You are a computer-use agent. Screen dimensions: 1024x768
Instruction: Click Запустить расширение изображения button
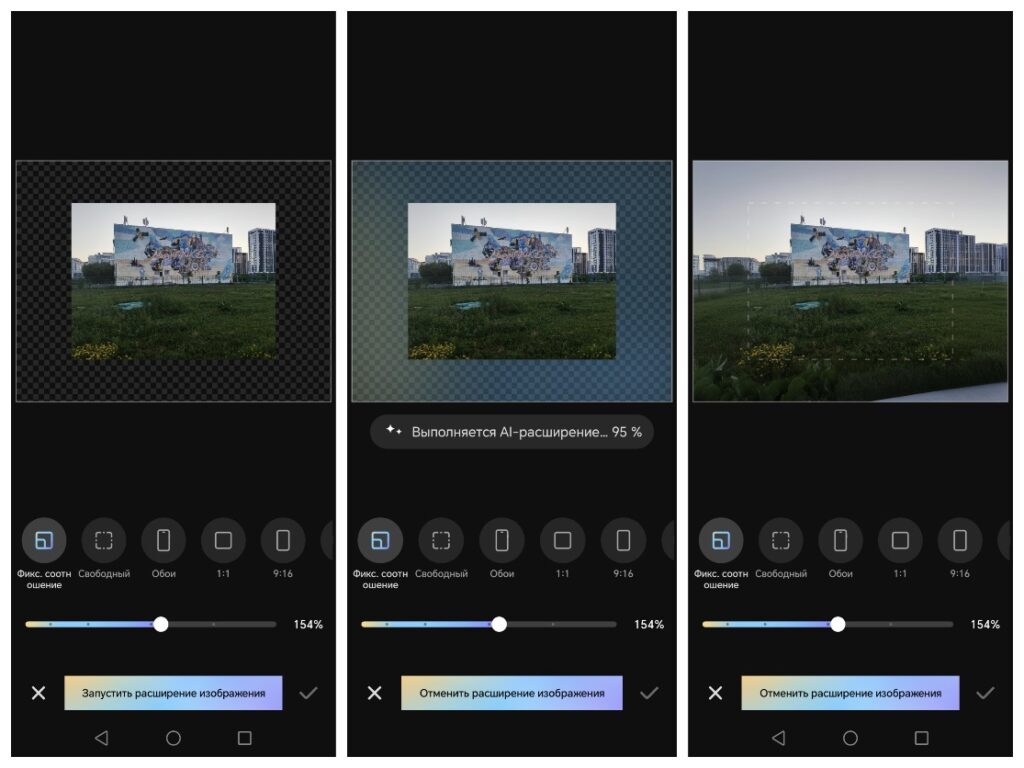tap(173, 693)
